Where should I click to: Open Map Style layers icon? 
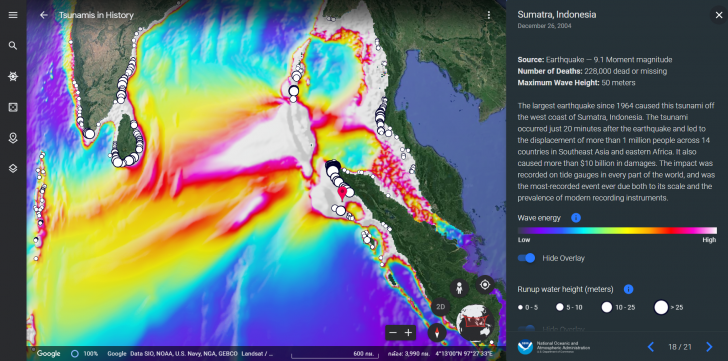click(13, 168)
